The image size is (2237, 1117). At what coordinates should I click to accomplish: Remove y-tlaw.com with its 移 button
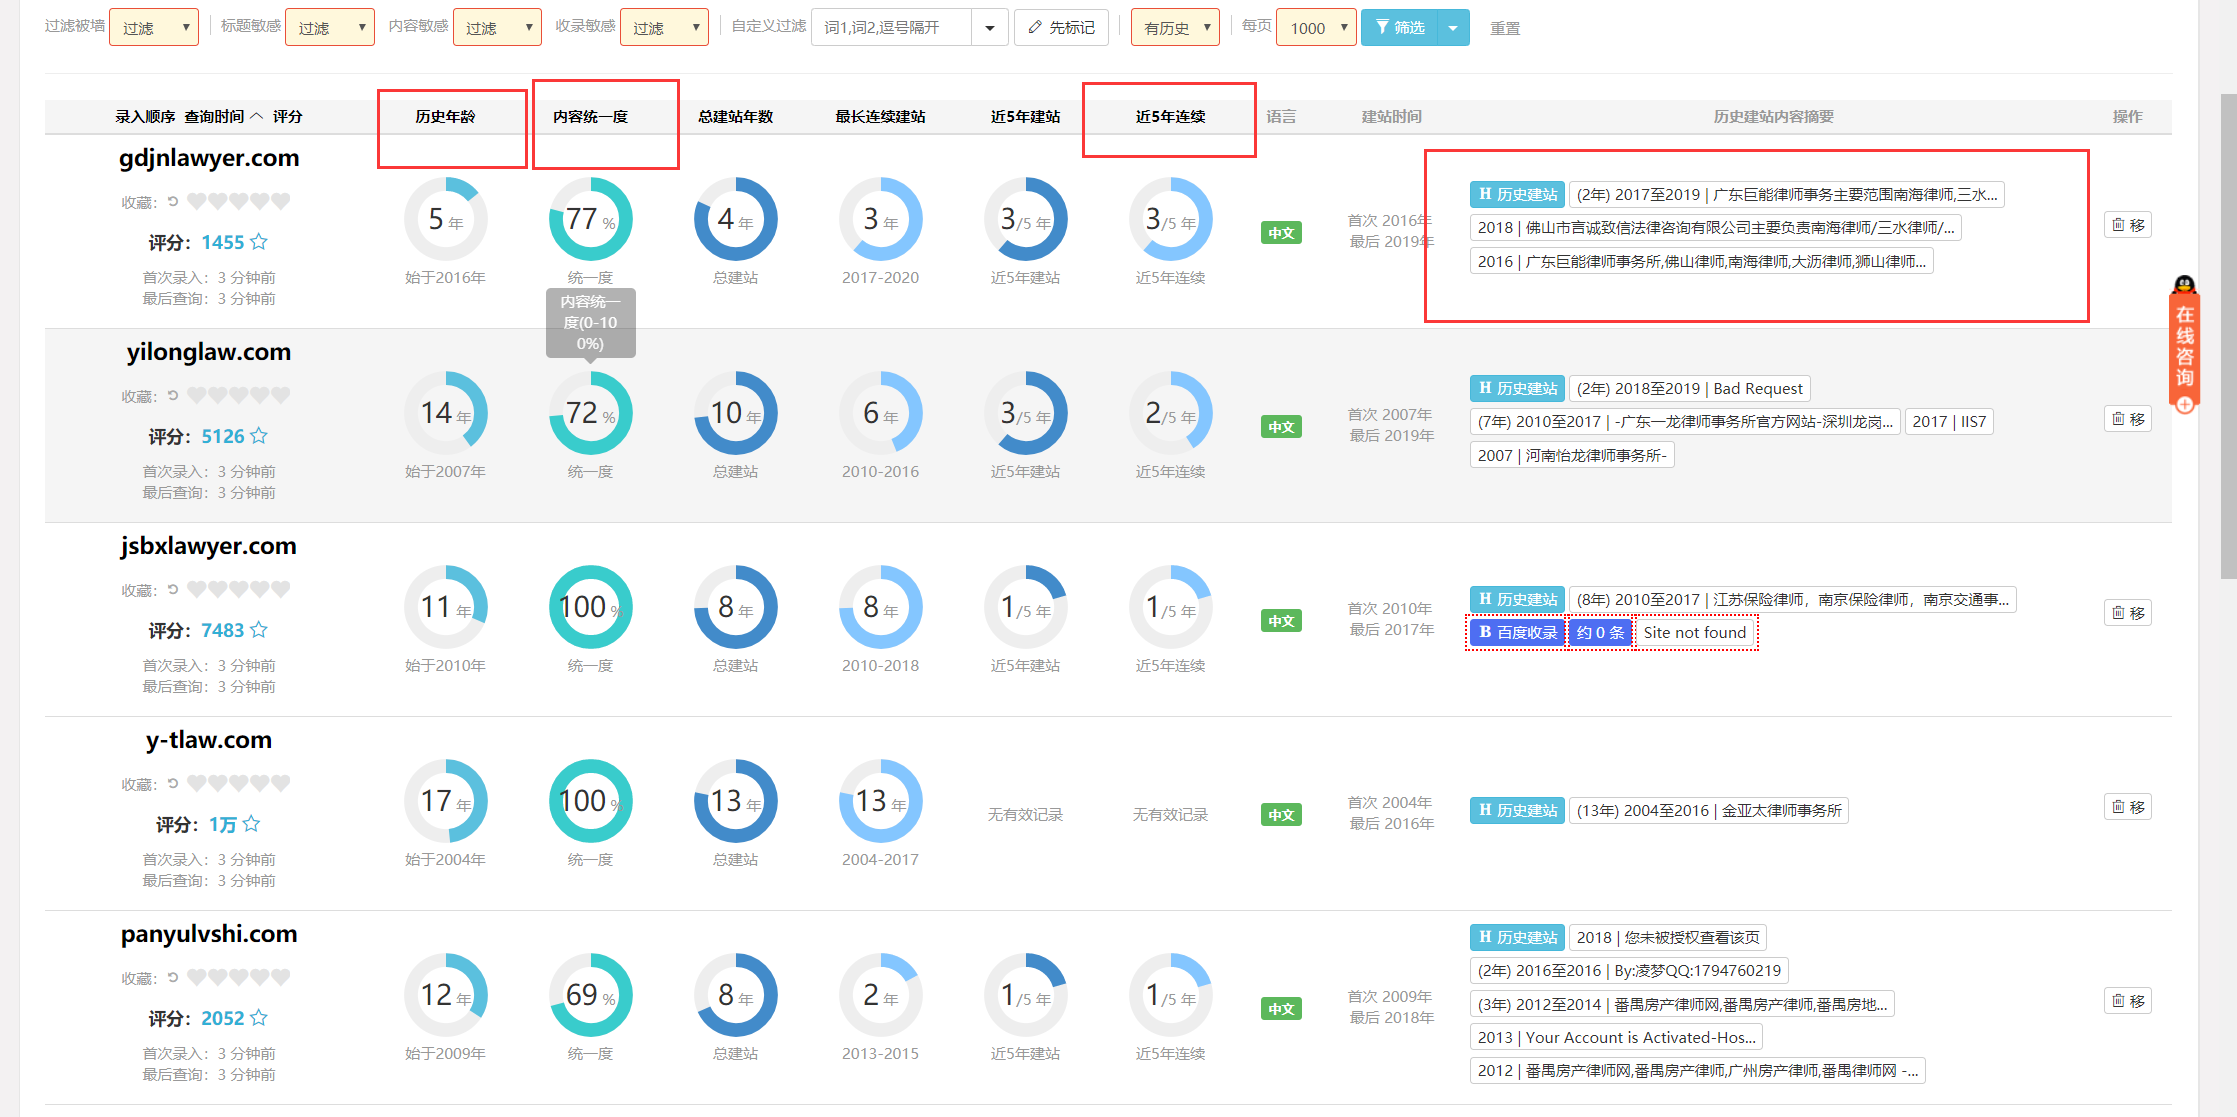(2128, 807)
